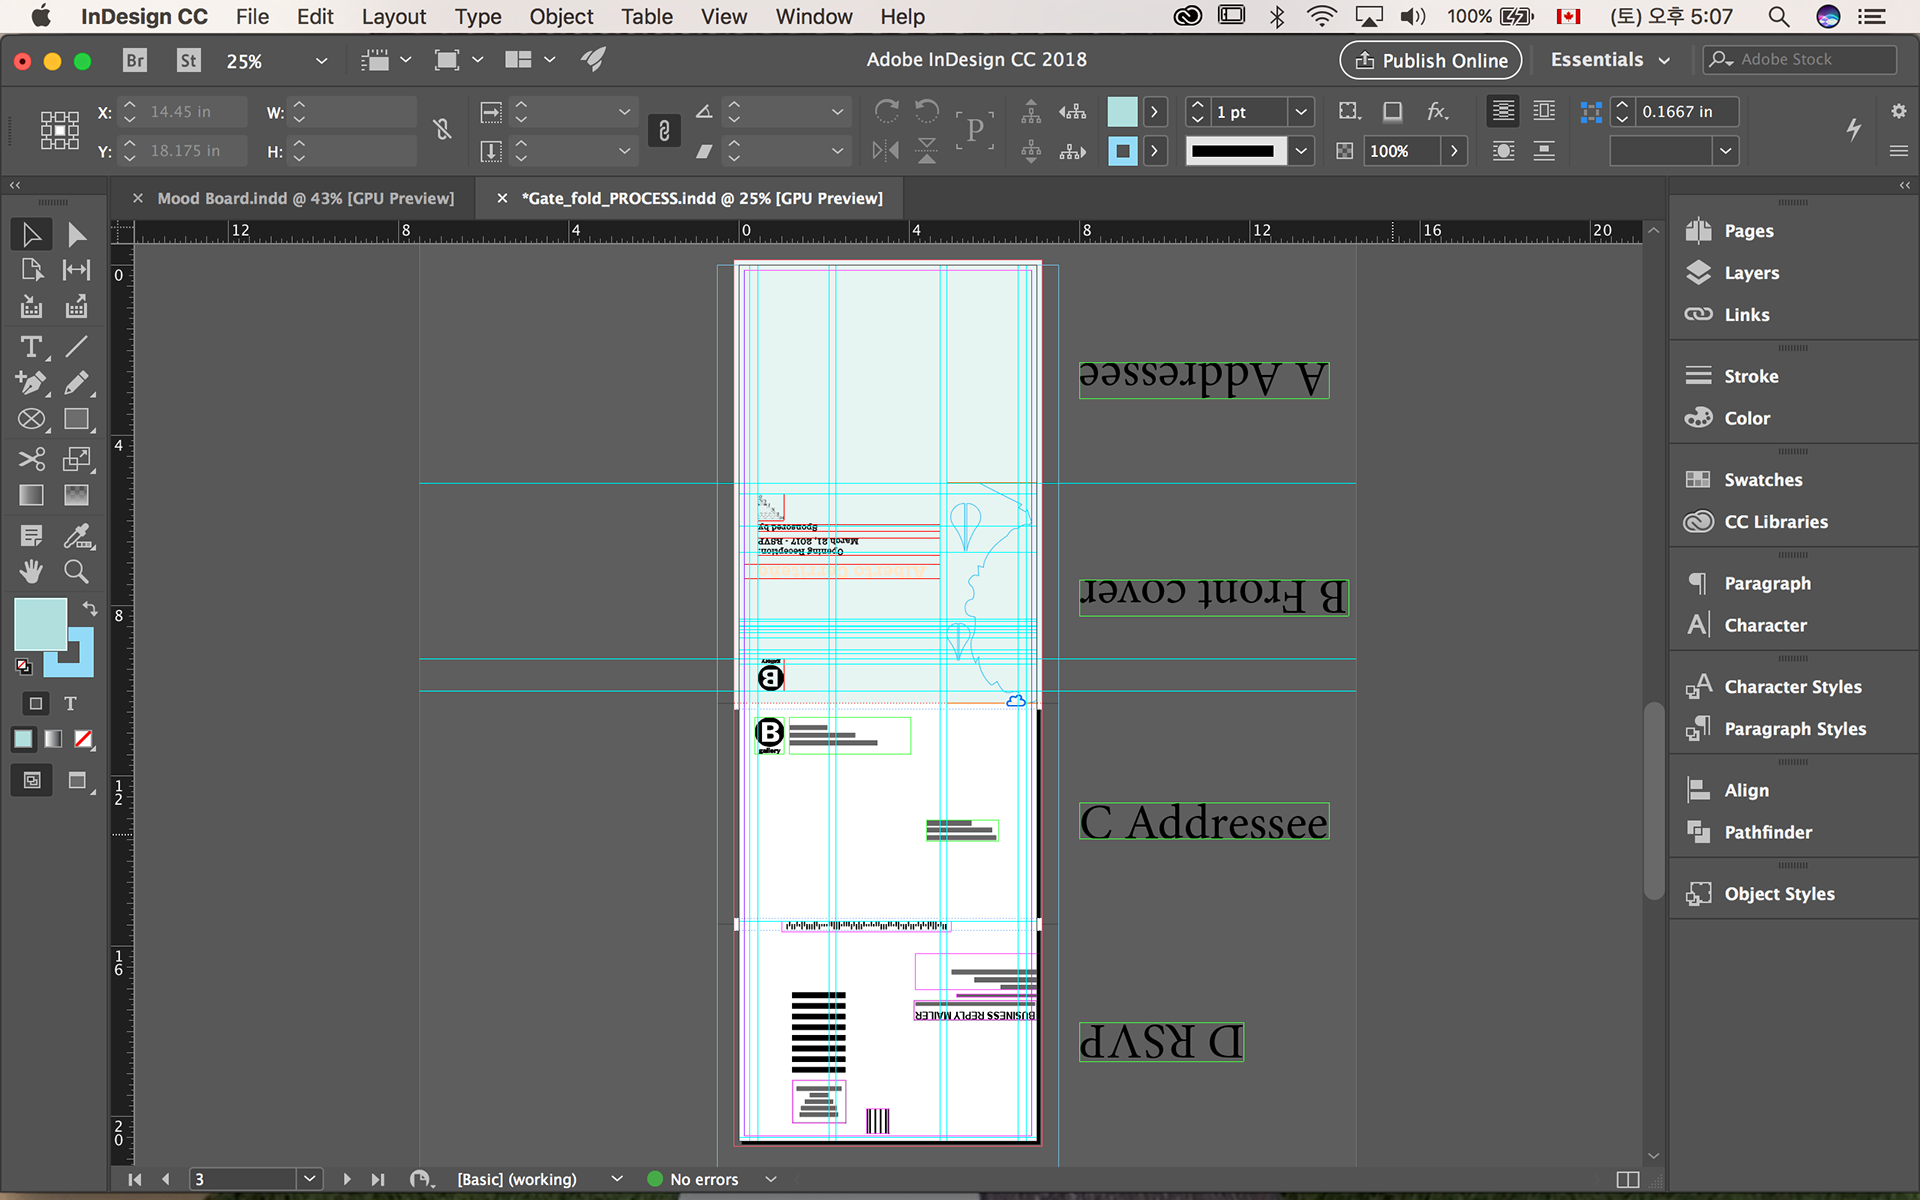Open the zoom level dropdown
Screen dimensions: 1920x1200
pyautogui.click(x=321, y=61)
